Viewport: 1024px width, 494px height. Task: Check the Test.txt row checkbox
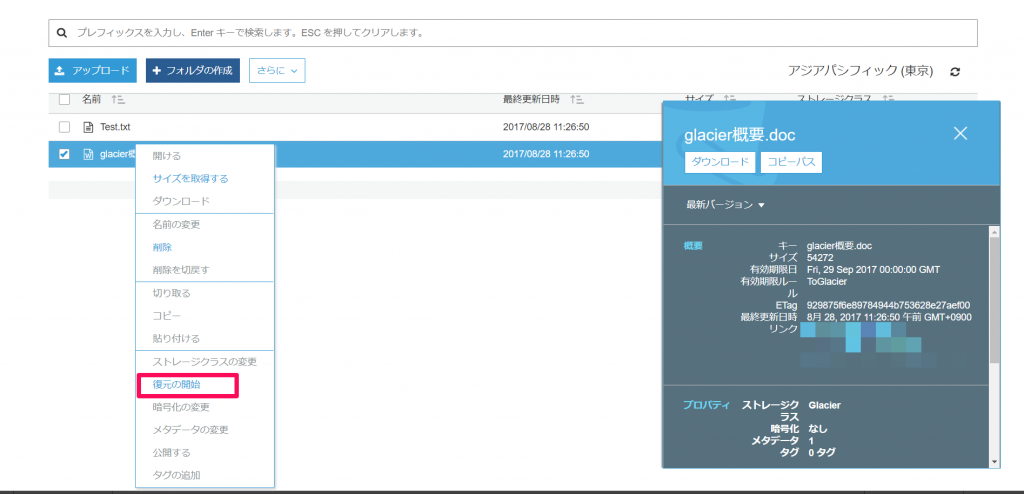(64, 127)
